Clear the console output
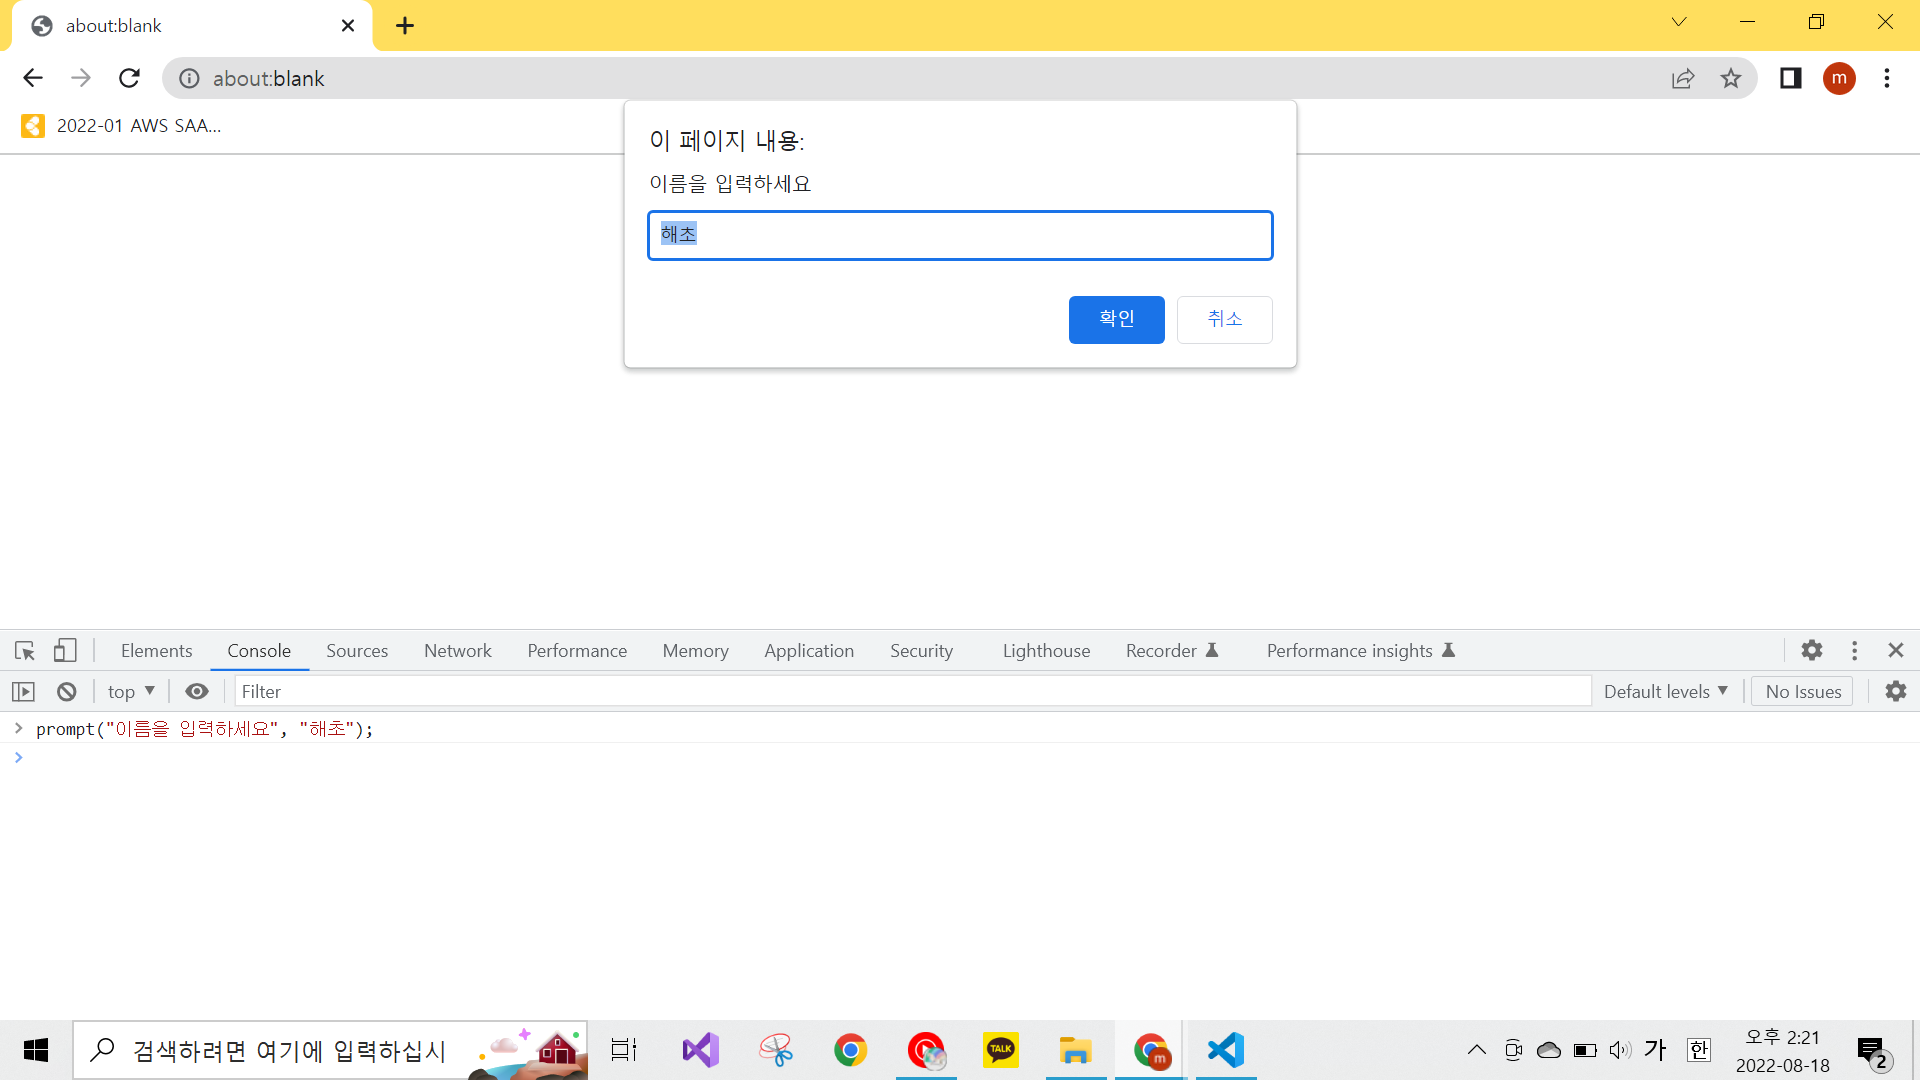 (x=65, y=691)
